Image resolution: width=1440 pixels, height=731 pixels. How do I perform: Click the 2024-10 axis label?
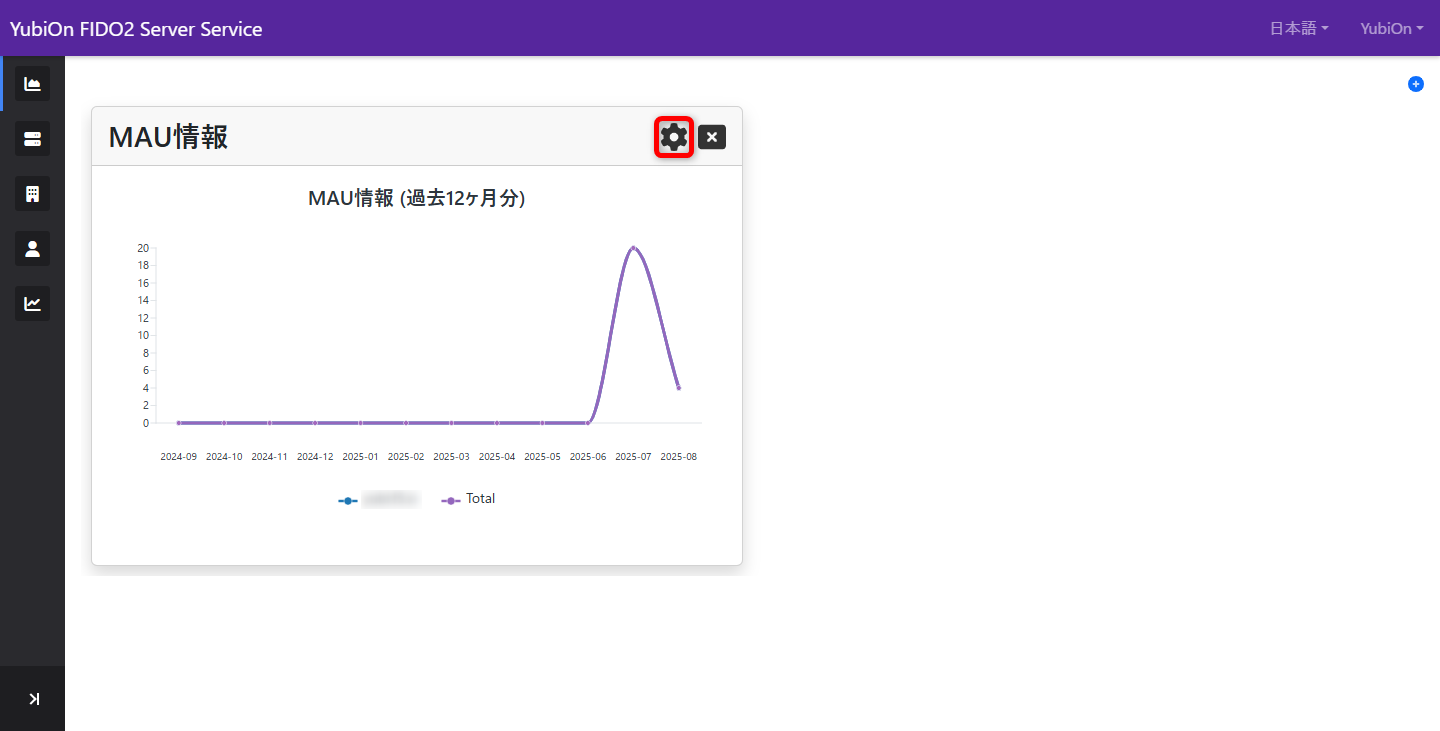(x=224, y=457)
